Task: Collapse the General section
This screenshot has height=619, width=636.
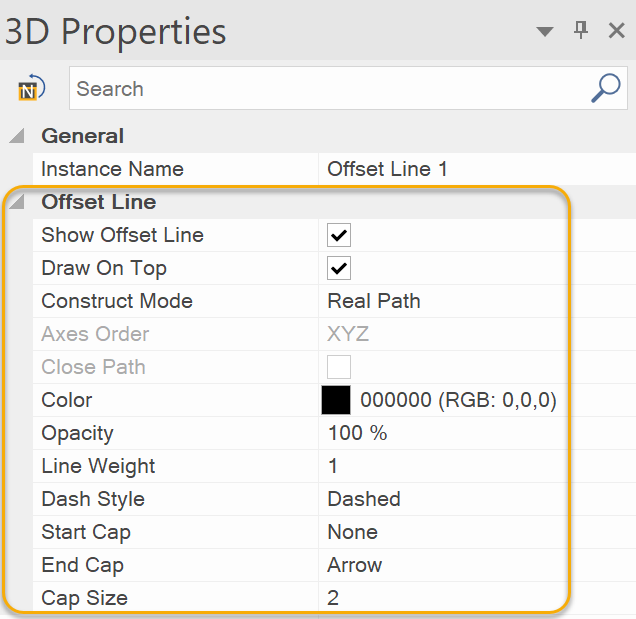Action: [x=17, y=137]
